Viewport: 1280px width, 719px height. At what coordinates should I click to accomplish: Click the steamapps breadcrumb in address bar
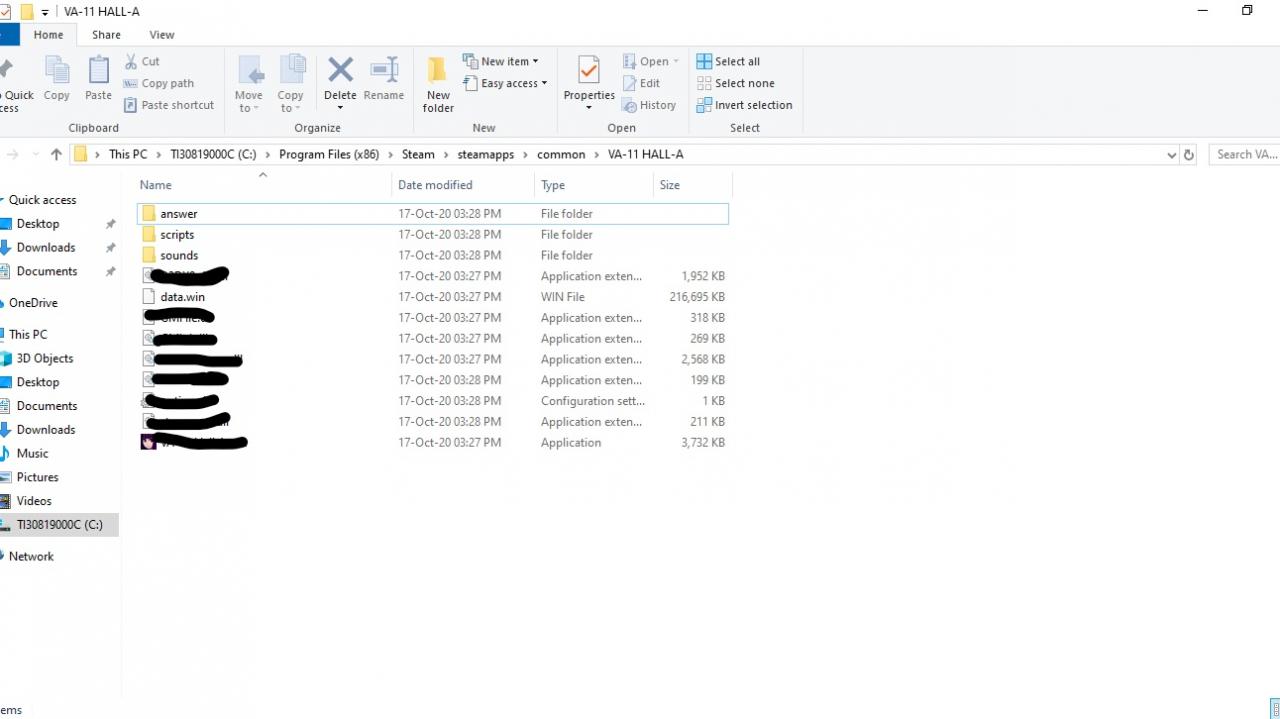(485, 155)
